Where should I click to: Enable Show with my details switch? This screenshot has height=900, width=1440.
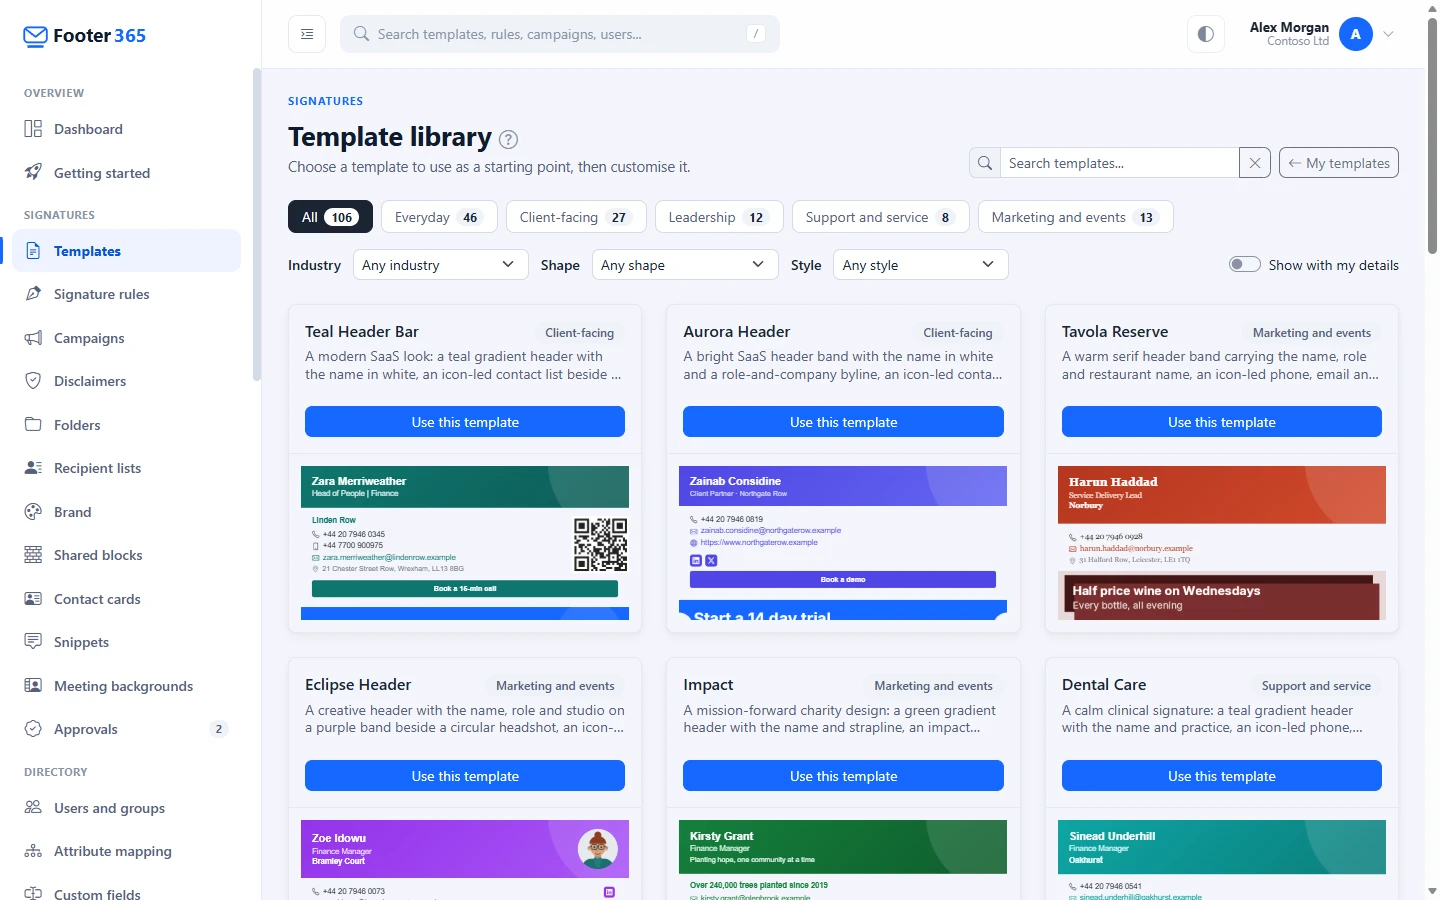coord(1245,265)
